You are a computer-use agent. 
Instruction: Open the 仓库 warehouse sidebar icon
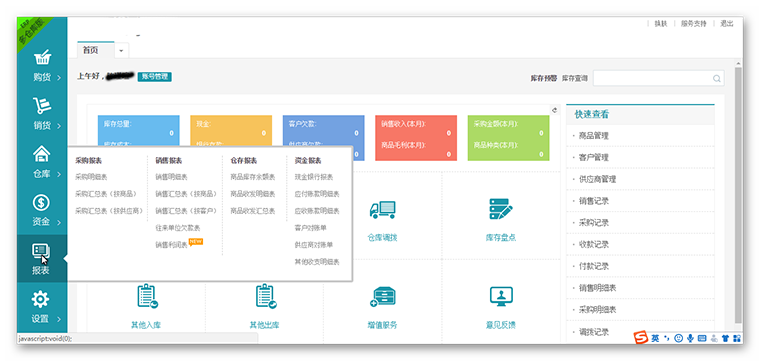42,154
